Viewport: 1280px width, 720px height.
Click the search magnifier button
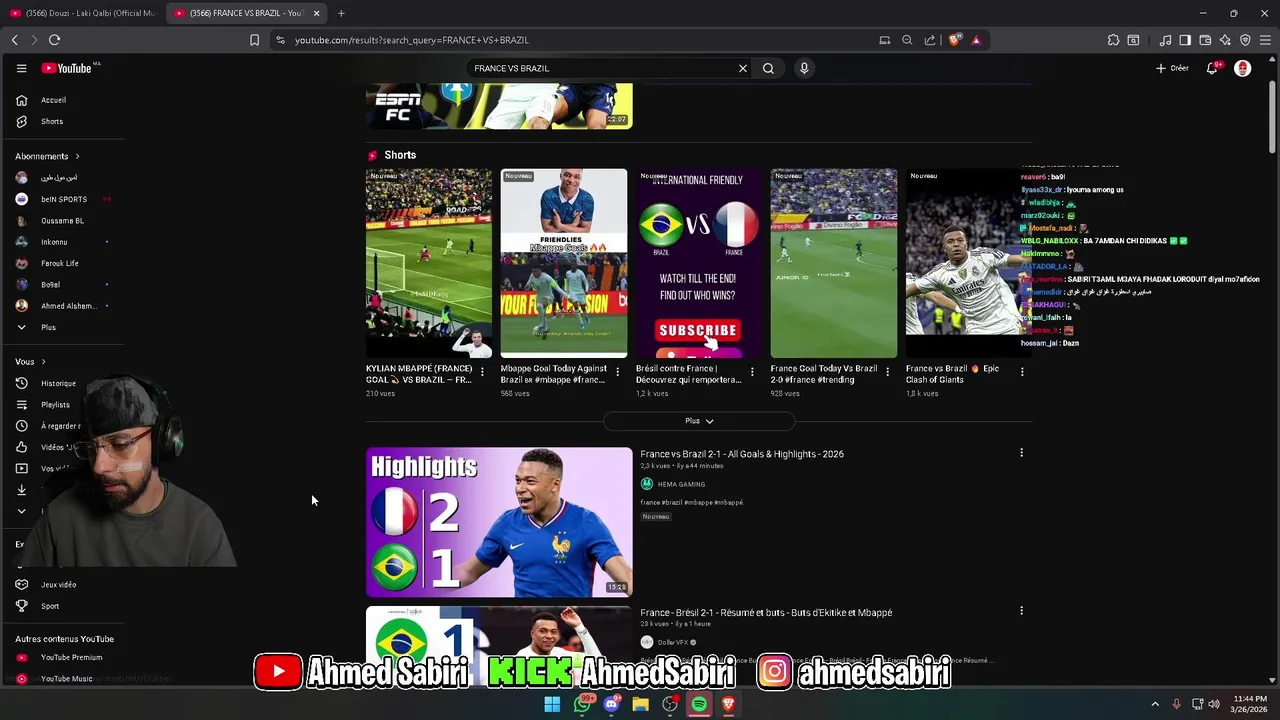pyautogui.click(x=768, y=68)
